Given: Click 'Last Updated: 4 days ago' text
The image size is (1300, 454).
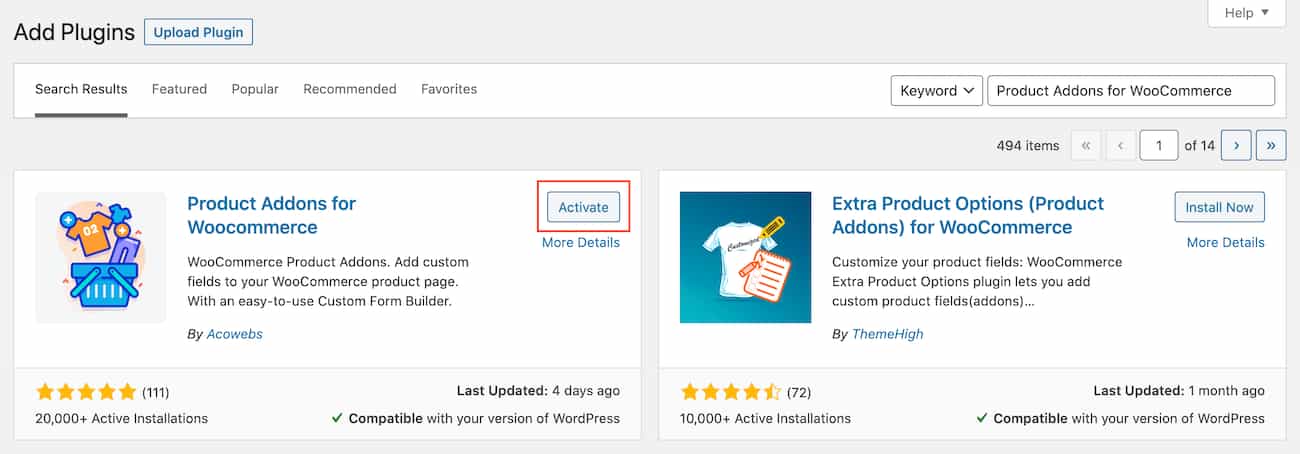Looking at the screenshot, I should pos(539,391).
